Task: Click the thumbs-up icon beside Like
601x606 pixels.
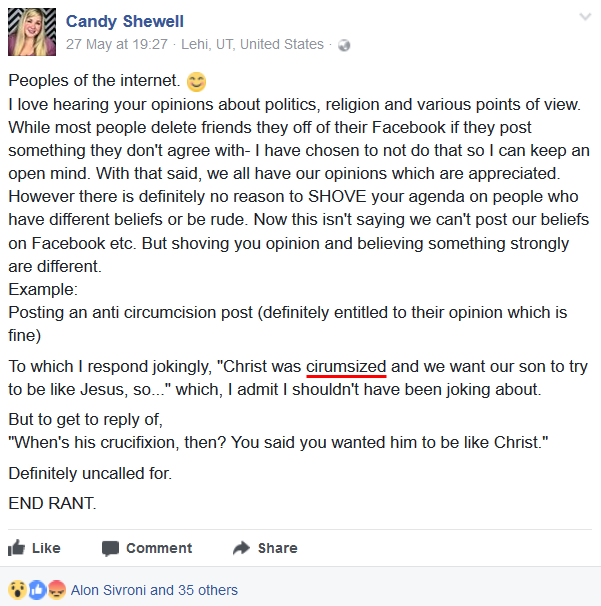Action: pyautogui.click(x=17, y=548)
